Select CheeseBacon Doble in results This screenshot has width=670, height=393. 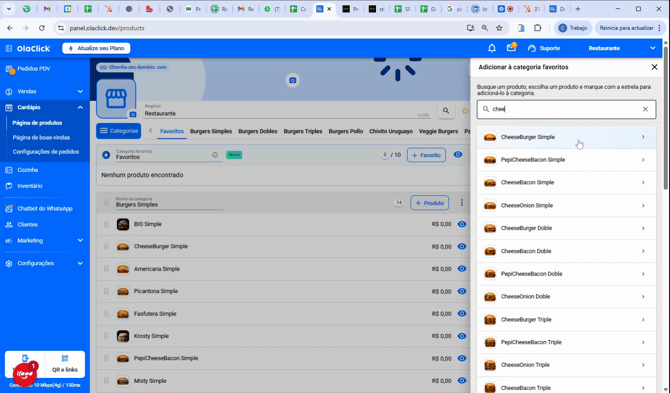tap(566, 251)
